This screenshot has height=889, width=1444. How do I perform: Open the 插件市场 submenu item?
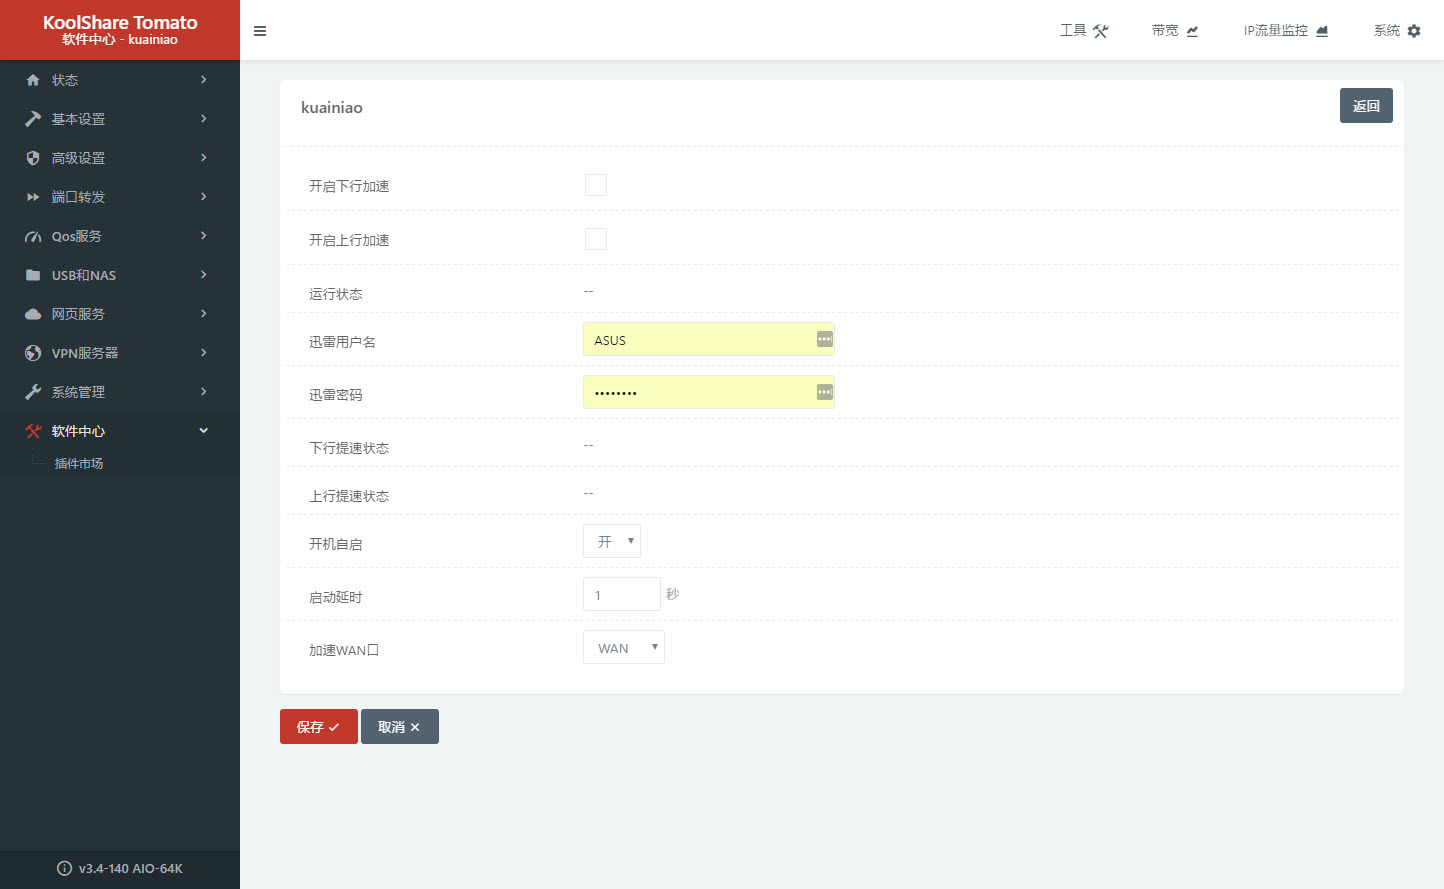click(79, 463)
